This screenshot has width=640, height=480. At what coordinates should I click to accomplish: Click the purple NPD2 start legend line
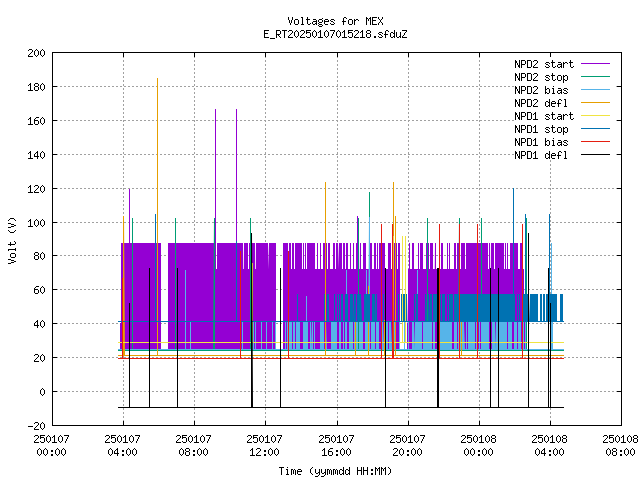[596, 64]
